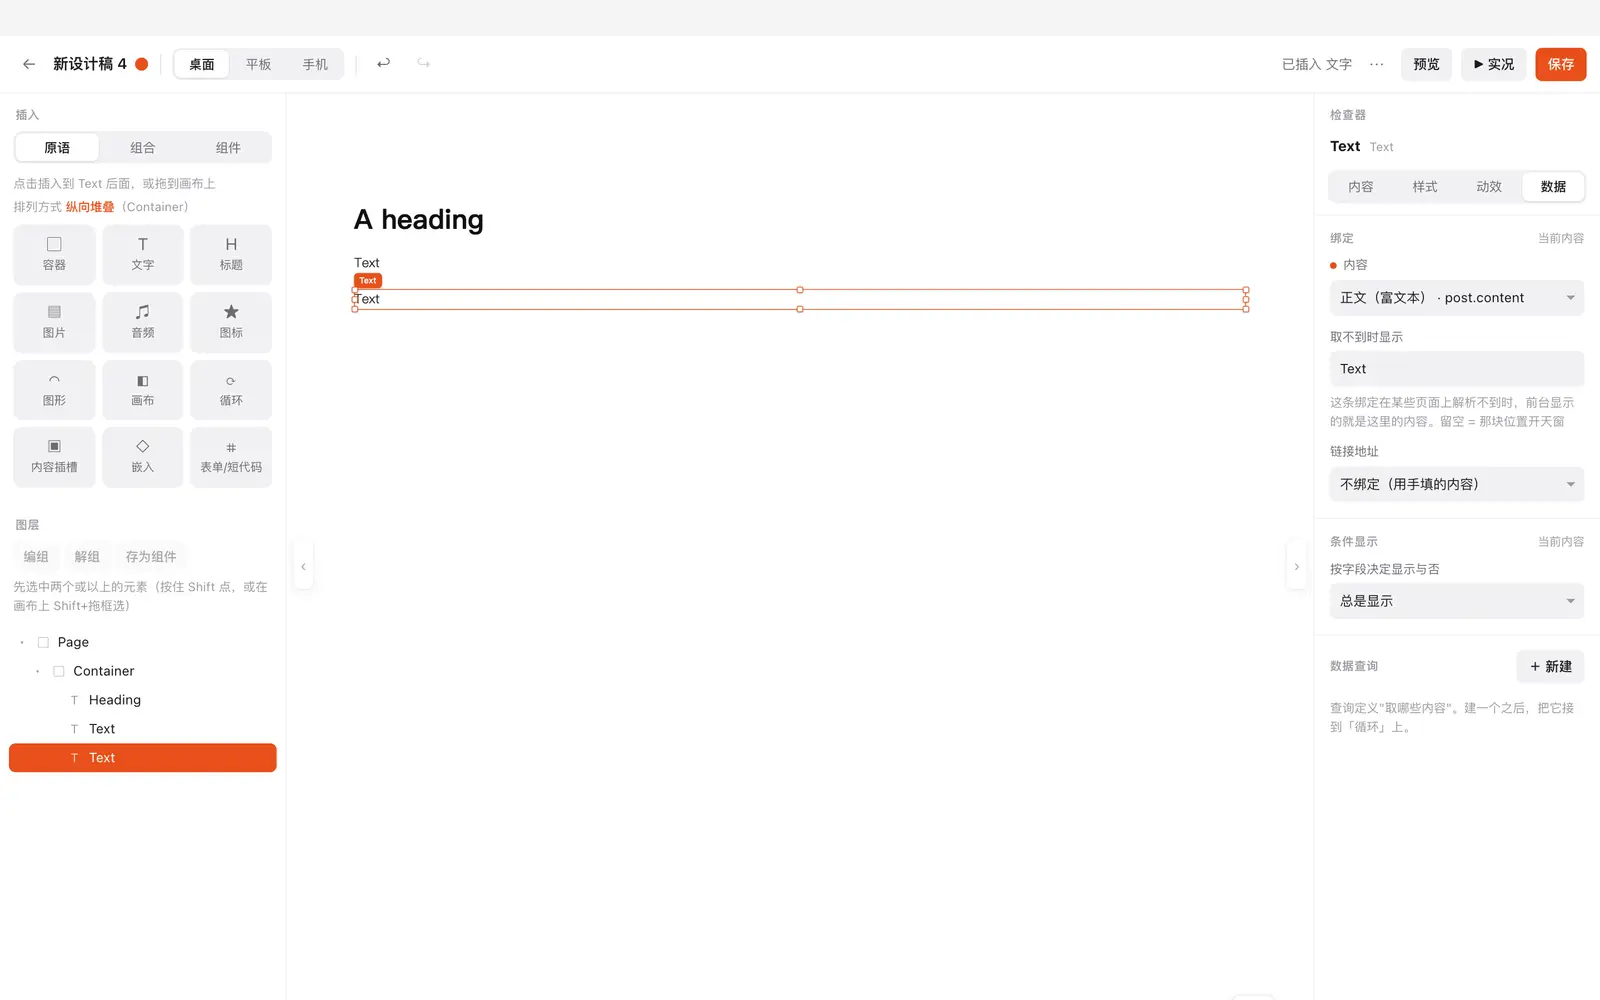The height and width of the screenshot is (1000, 1600).
Task: Click the 预览 preview button
Action: pyautogui.click(x=1426, y=64)
